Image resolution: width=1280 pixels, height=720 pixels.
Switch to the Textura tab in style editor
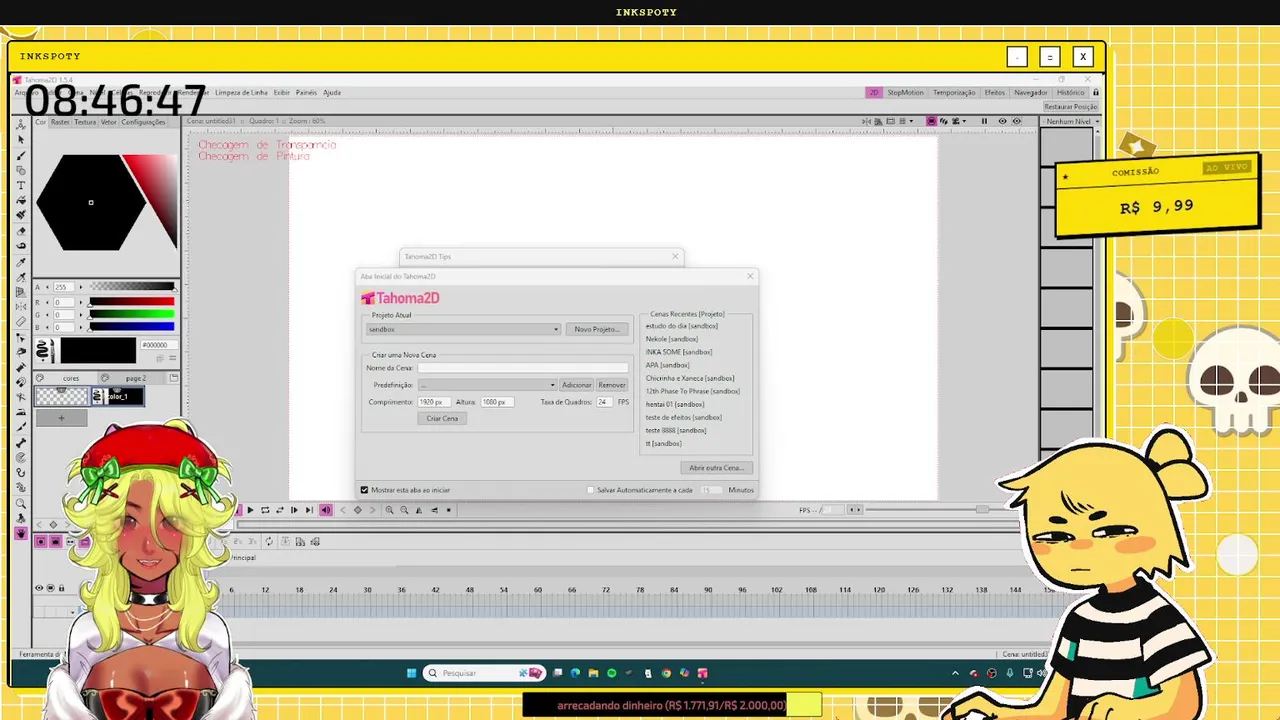(x=85, y=122)
